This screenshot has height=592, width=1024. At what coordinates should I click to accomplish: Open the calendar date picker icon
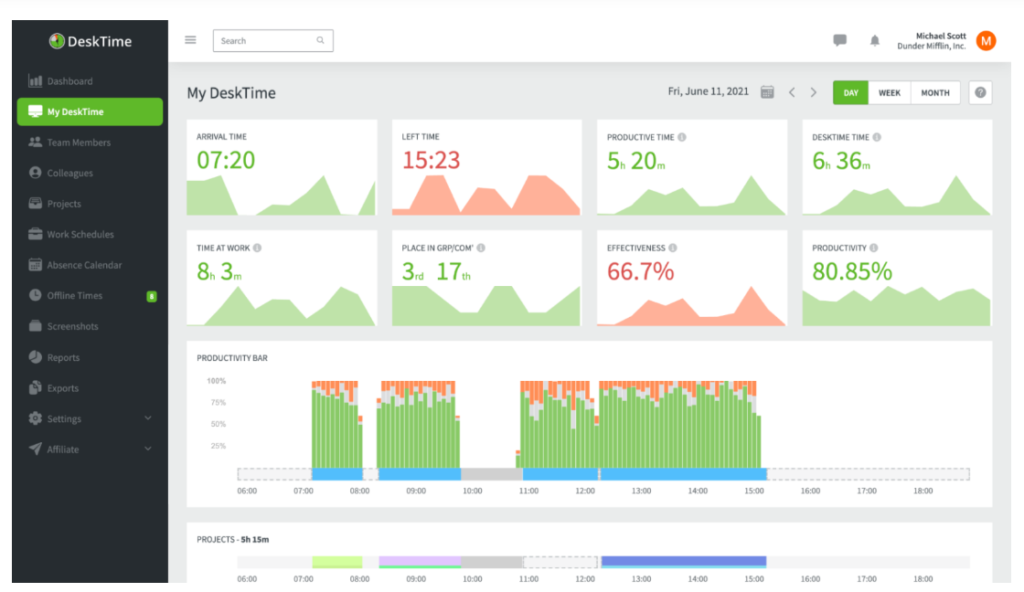coord(767,93)
